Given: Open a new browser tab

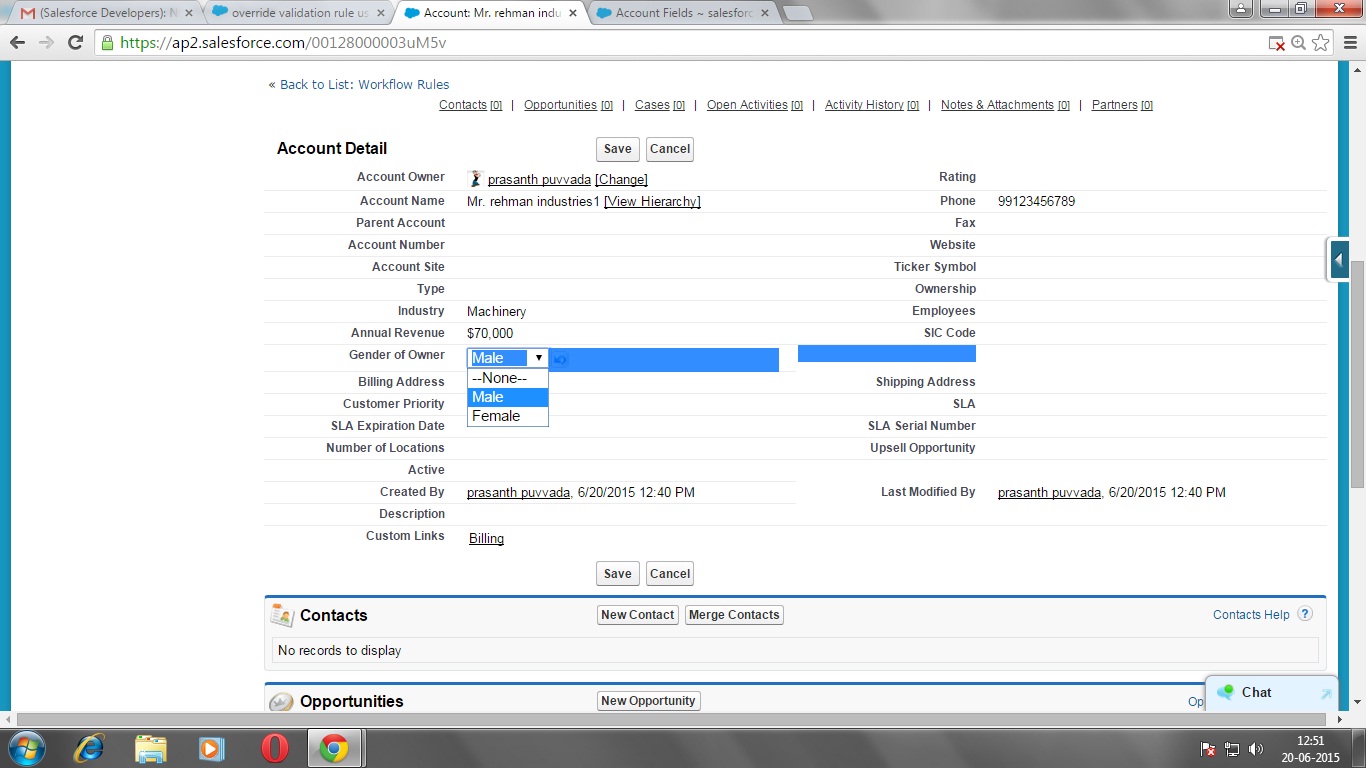Looking at the screenshot, I should (797, 13).
